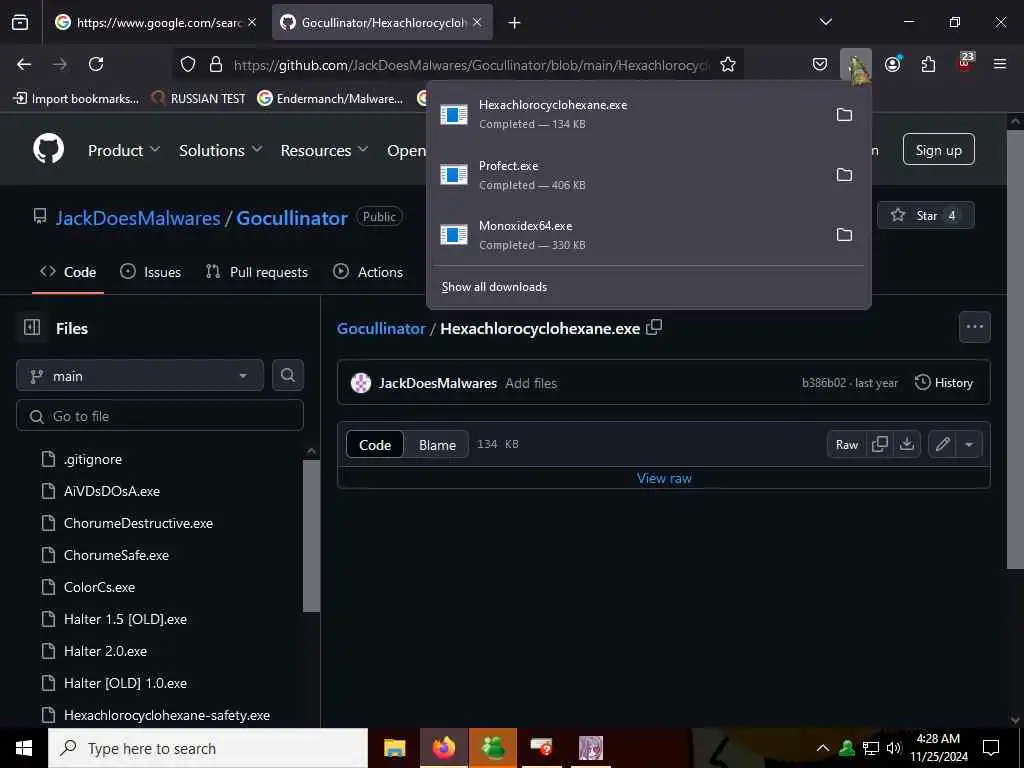Open the RUSSIAN TEST bookmark

[199, 99]
